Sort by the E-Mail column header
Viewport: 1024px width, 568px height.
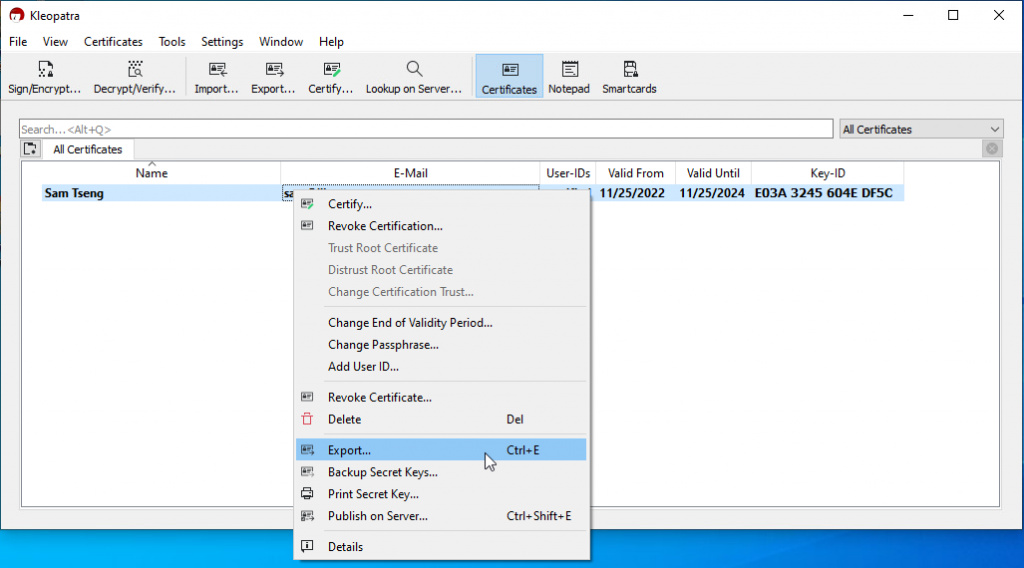(410, 173)
